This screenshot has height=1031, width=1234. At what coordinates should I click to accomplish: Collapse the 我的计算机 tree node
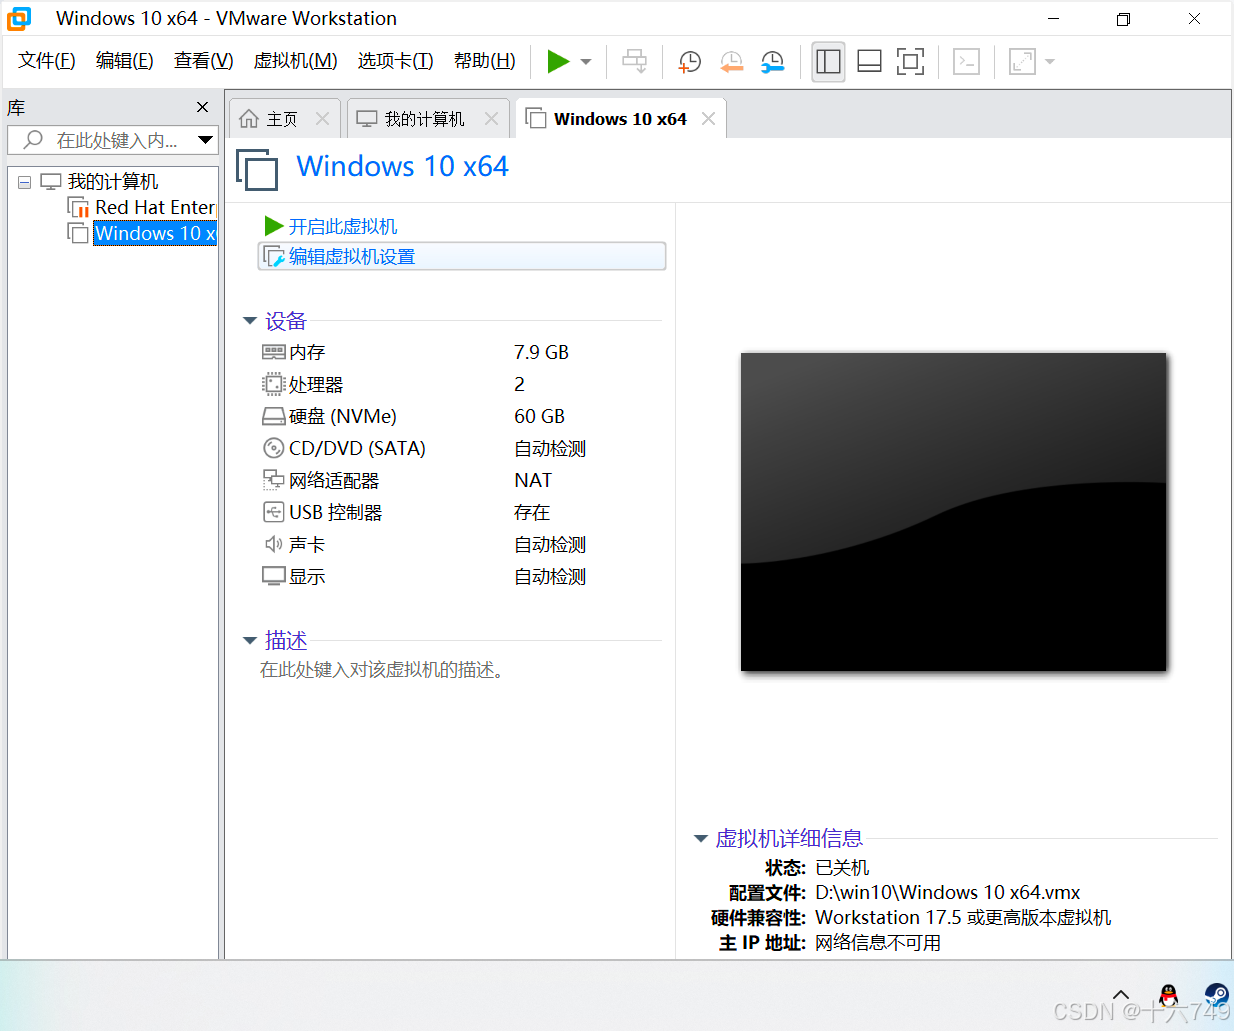tap(24, 182)
